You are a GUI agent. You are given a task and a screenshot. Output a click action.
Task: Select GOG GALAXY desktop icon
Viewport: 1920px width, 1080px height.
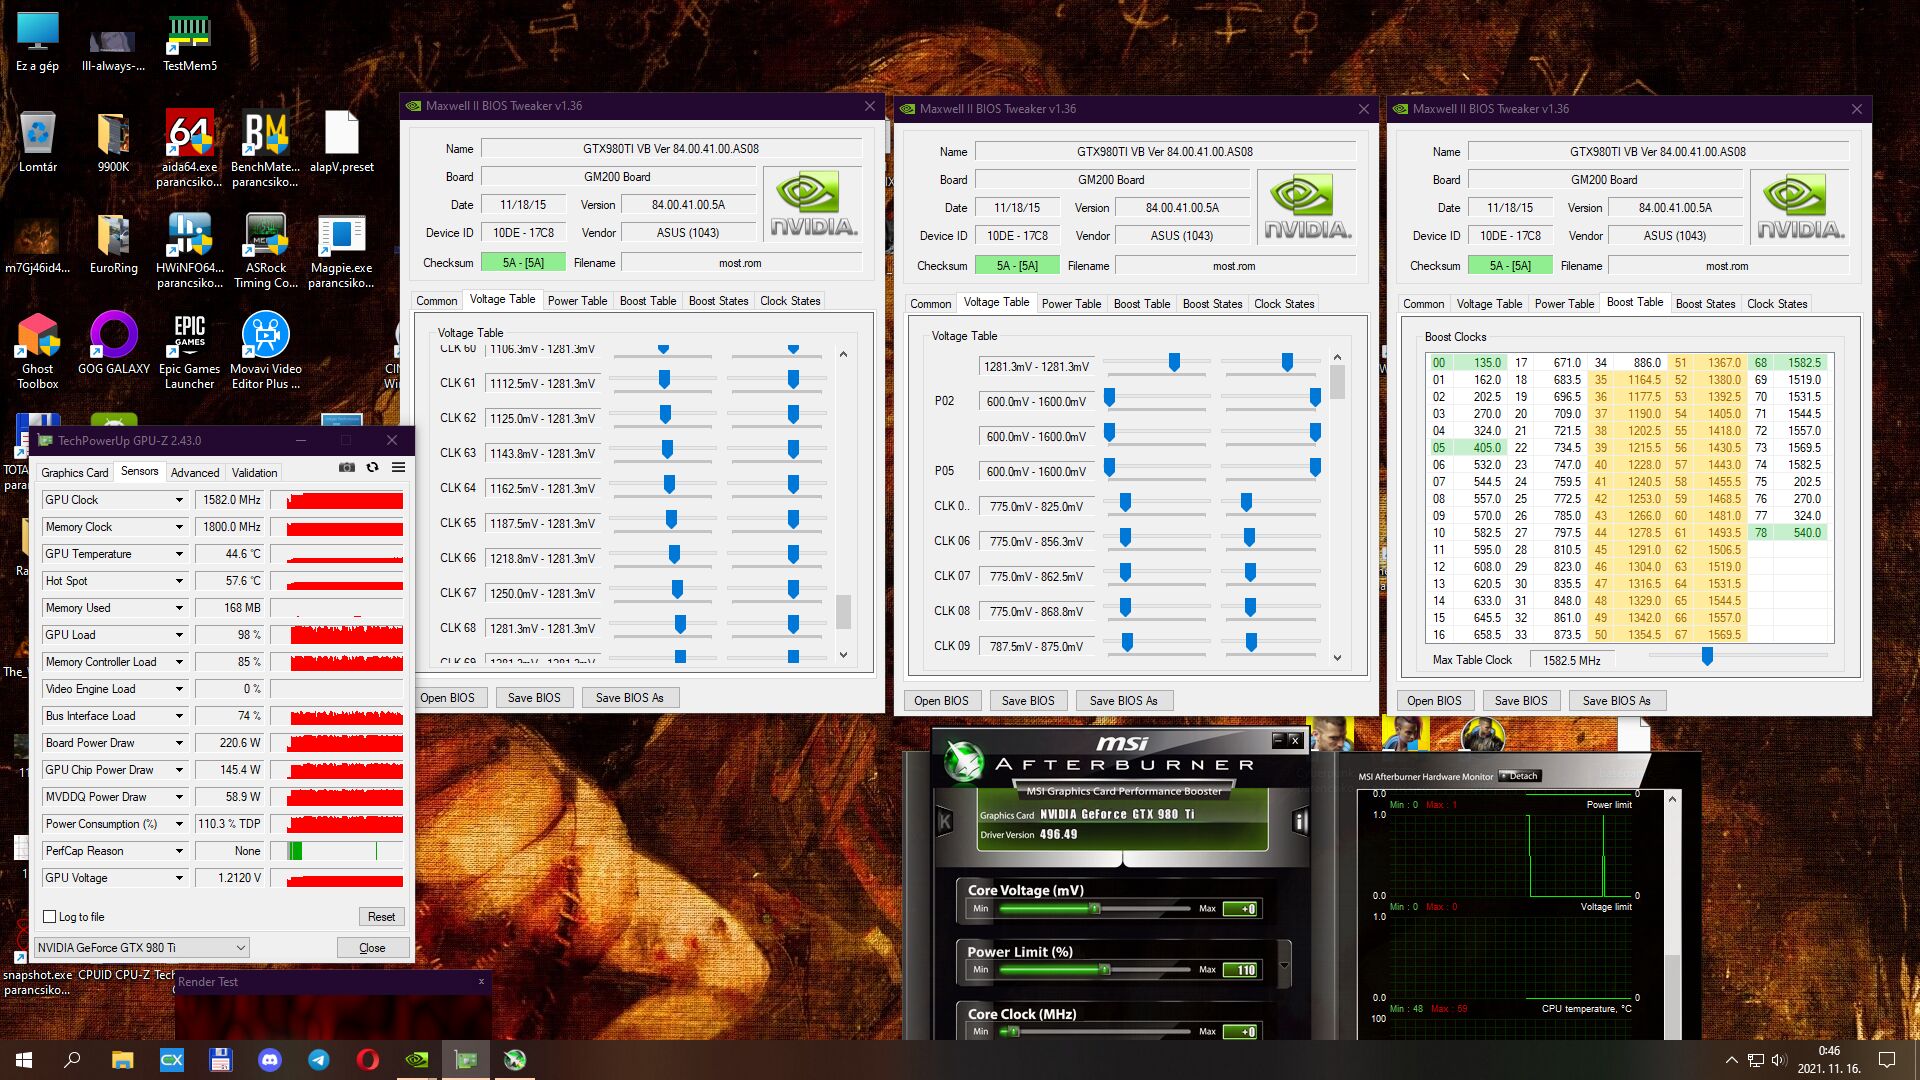click(114, 345)
